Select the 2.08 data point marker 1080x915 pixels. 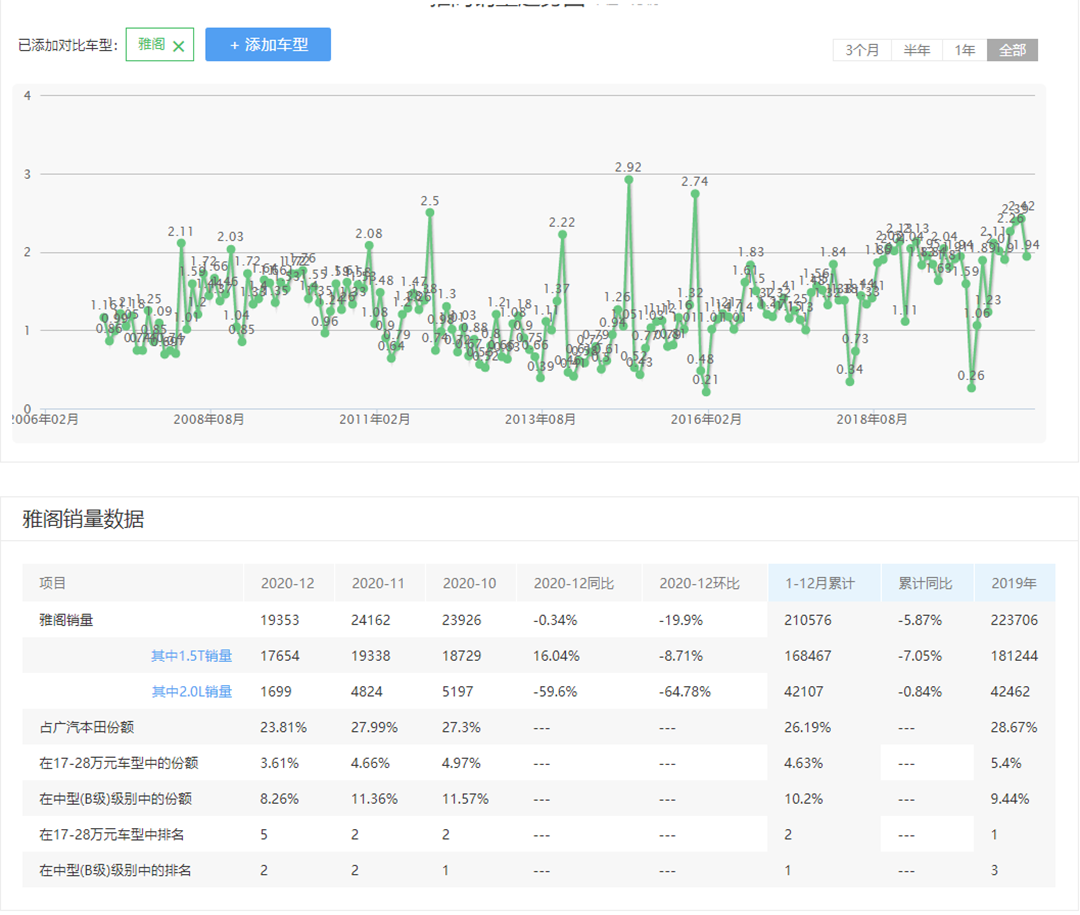[x=369, y=245]
